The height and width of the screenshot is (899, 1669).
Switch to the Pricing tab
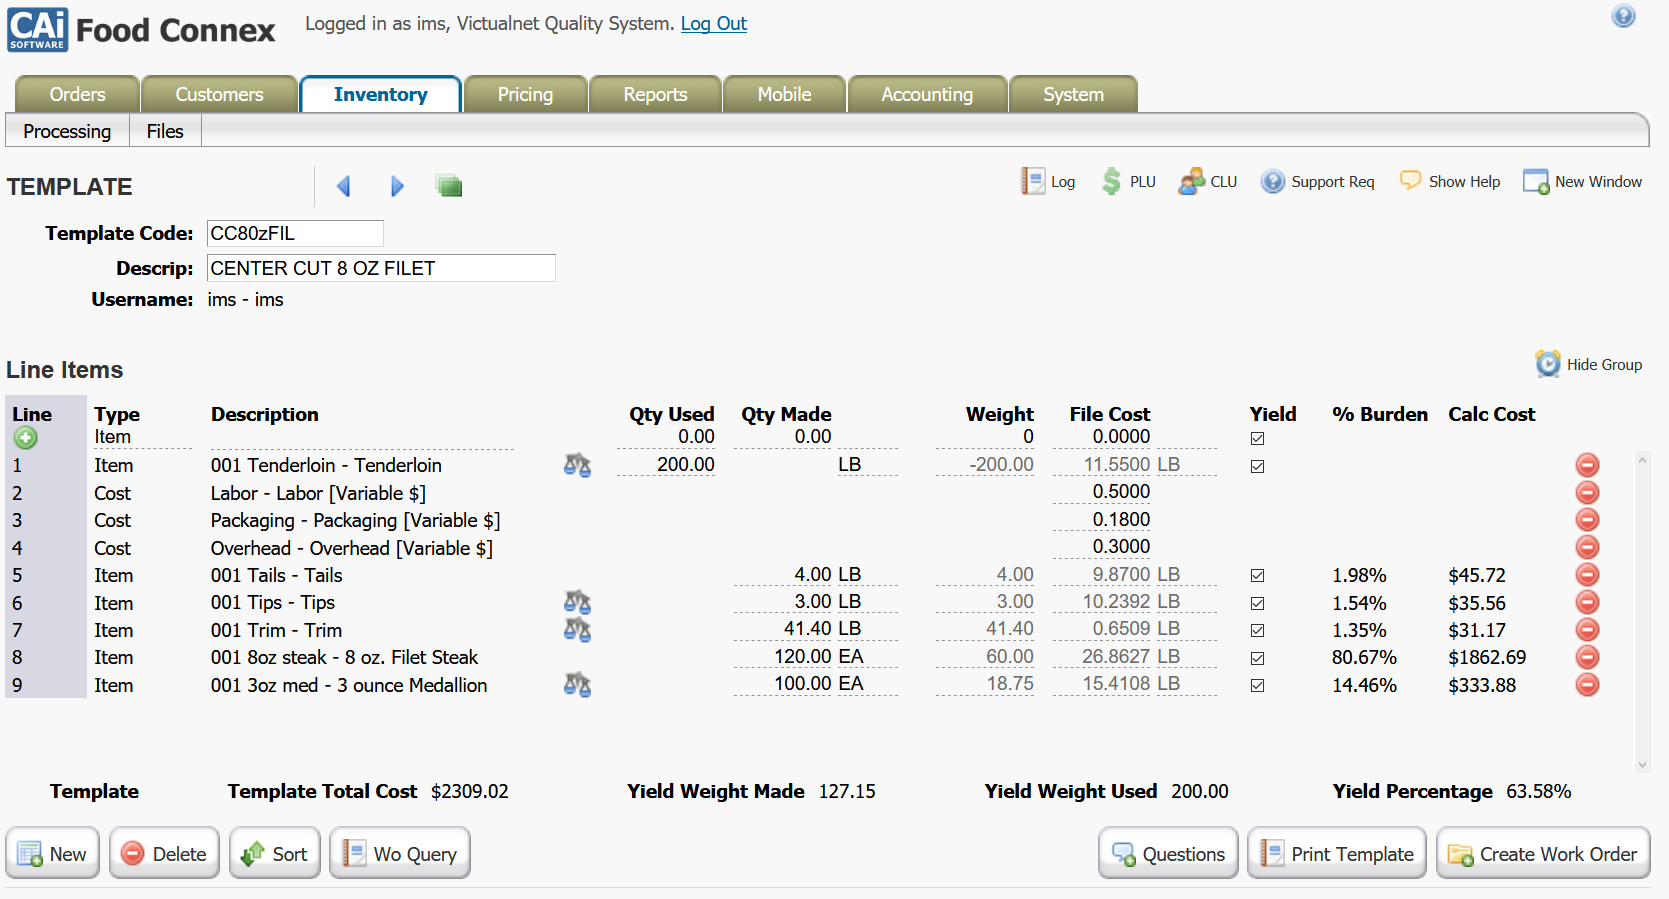525,94
